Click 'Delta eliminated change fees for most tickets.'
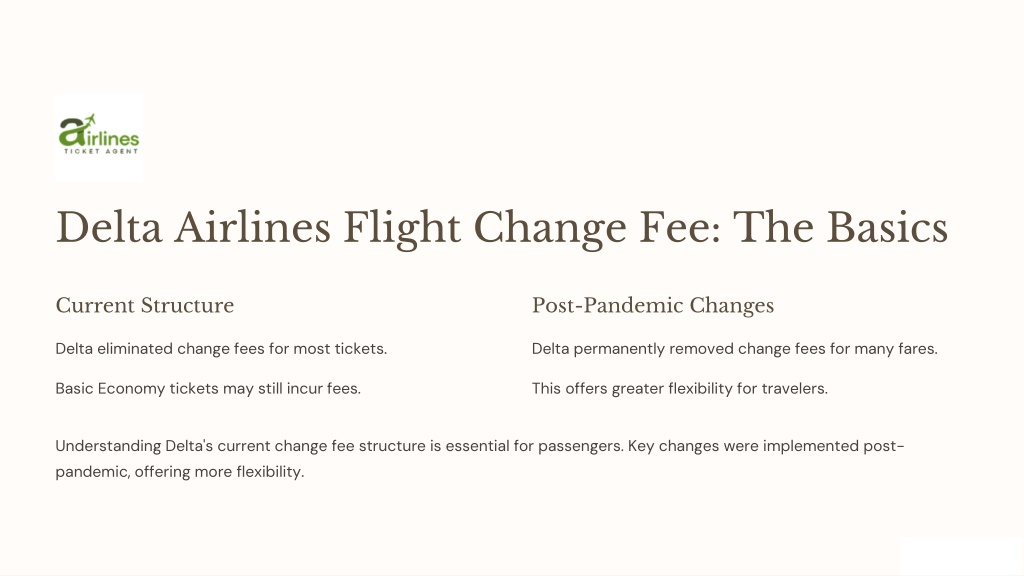This screenshot has width=1024, height=576. (221, 349)
